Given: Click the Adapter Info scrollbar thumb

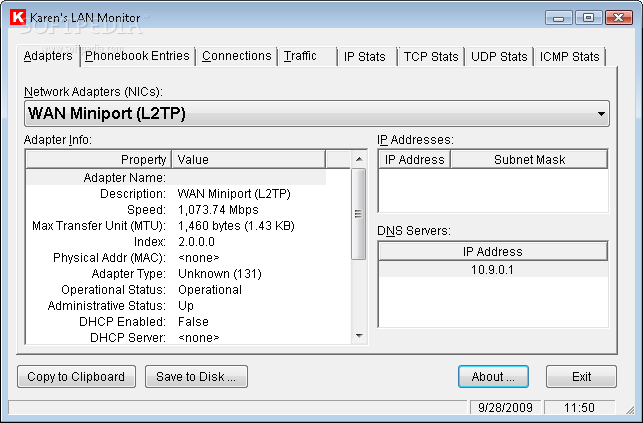Looking at the screenshot, I should (359, 214).
